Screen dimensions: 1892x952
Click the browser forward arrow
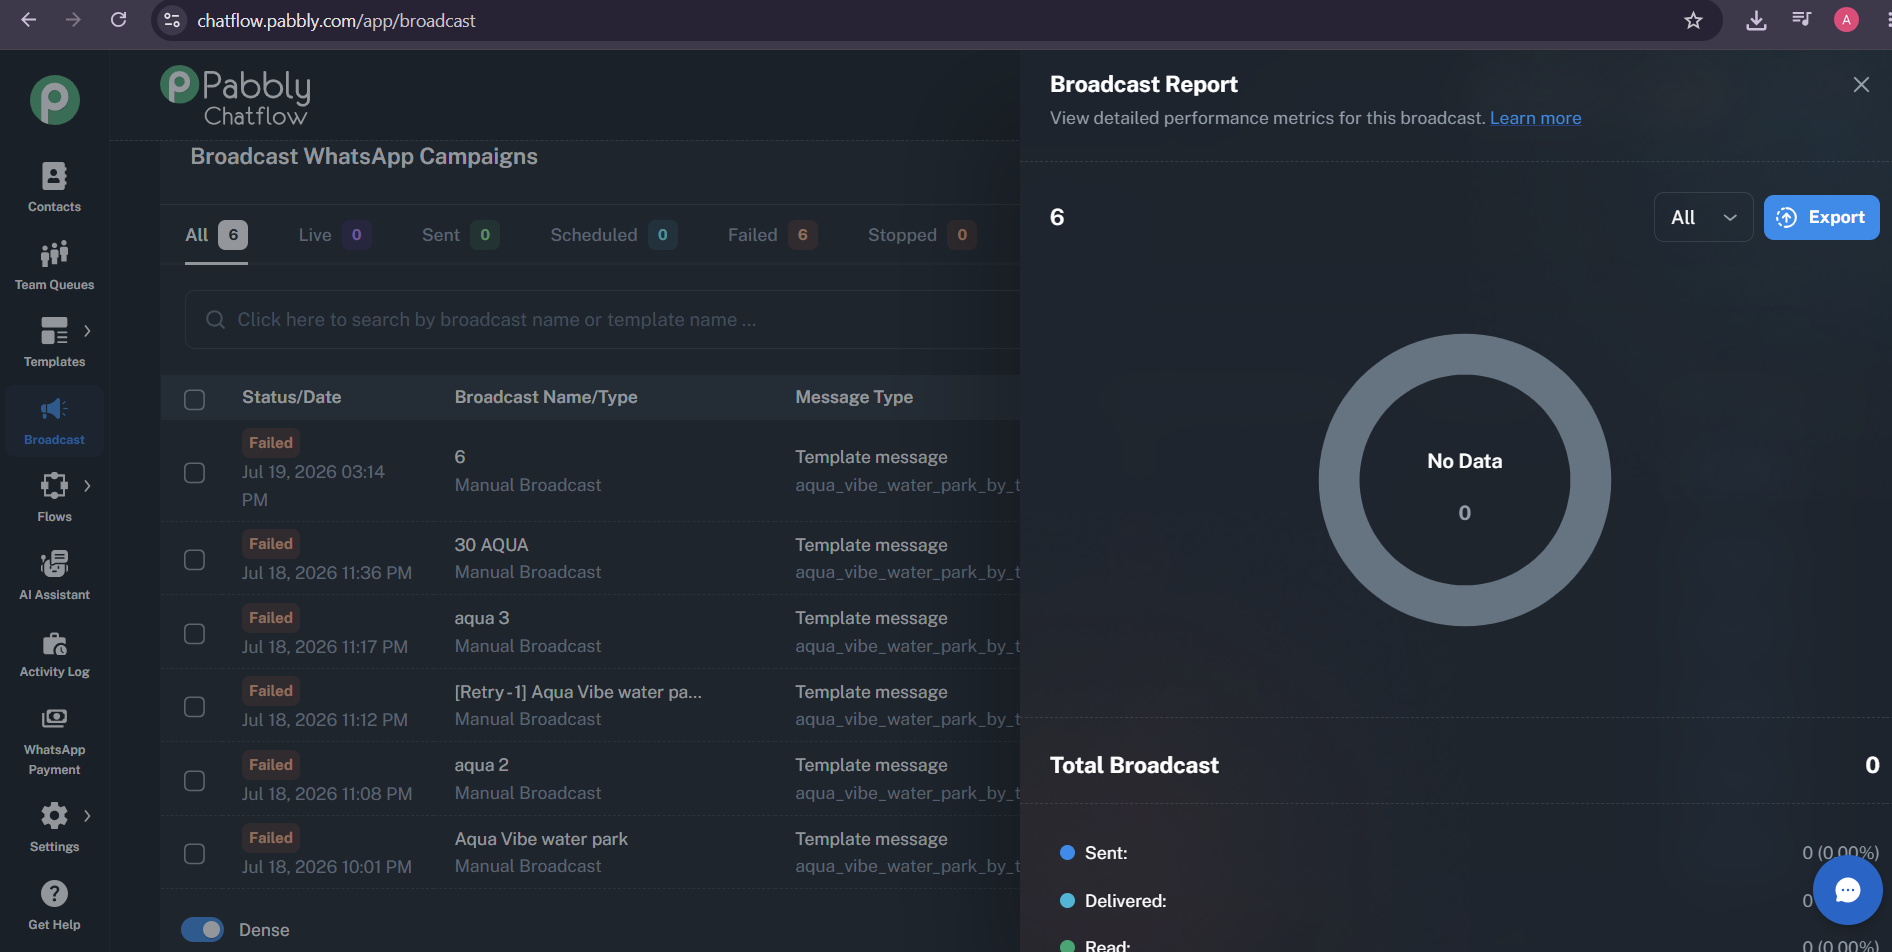(x=73, y=20)
